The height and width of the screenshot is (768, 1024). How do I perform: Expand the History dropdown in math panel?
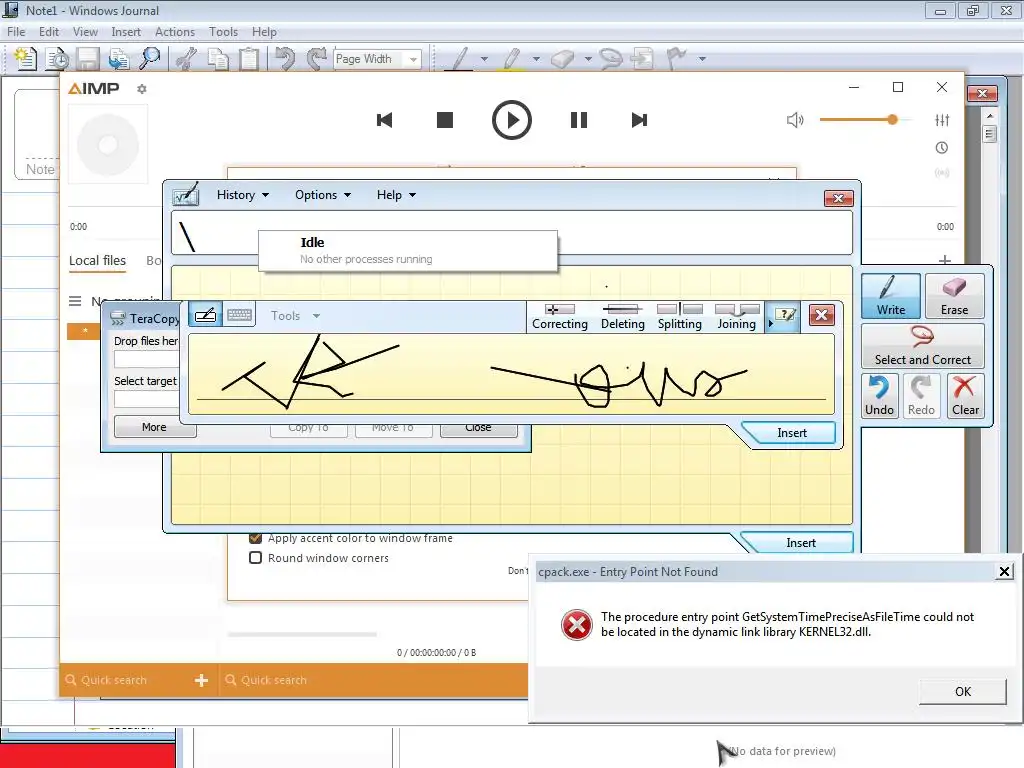(x=242, y=195)
